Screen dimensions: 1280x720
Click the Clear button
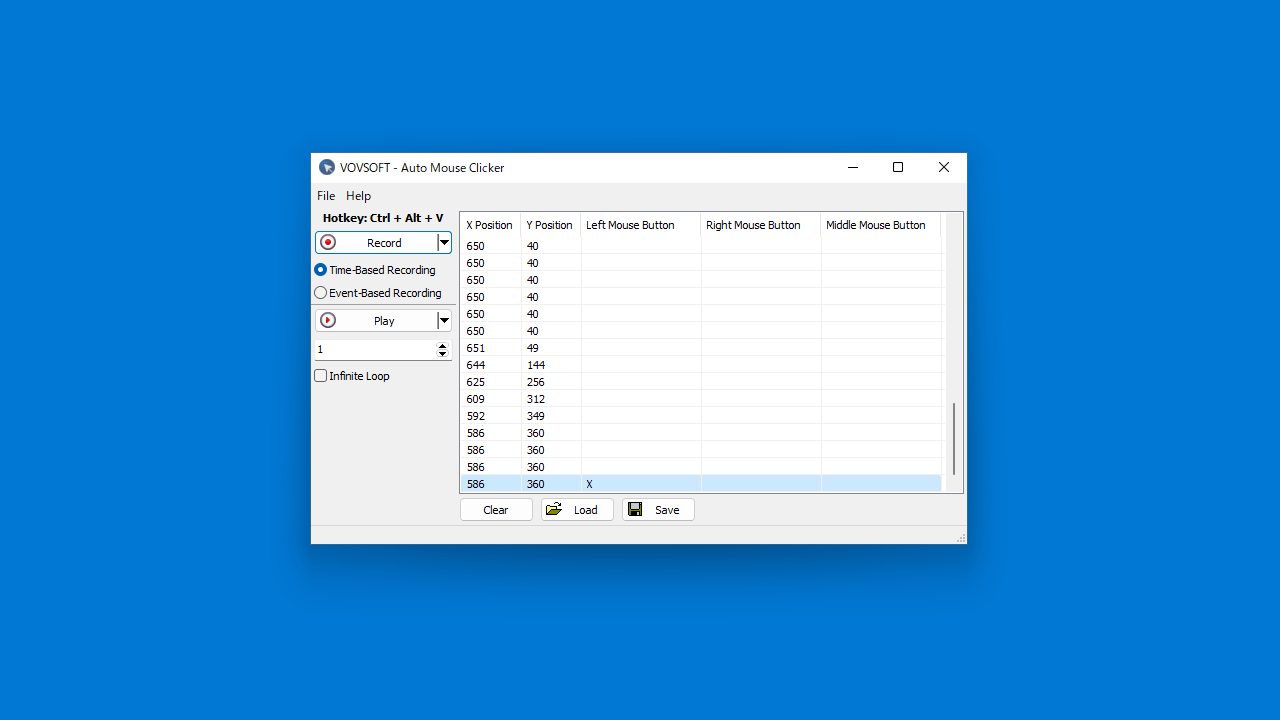pyautogui.click(x=496, y=510)
